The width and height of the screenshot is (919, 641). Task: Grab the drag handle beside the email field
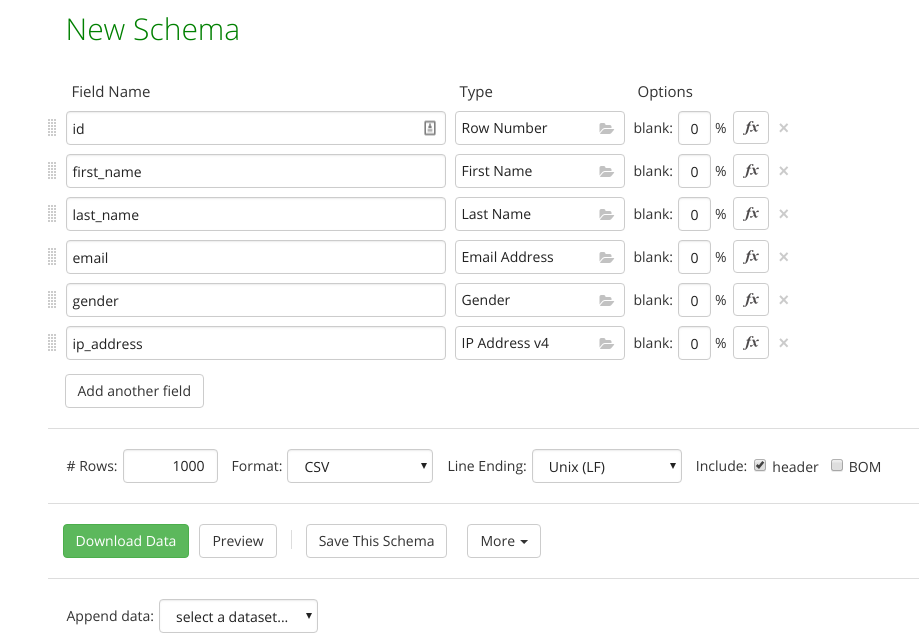50,257
